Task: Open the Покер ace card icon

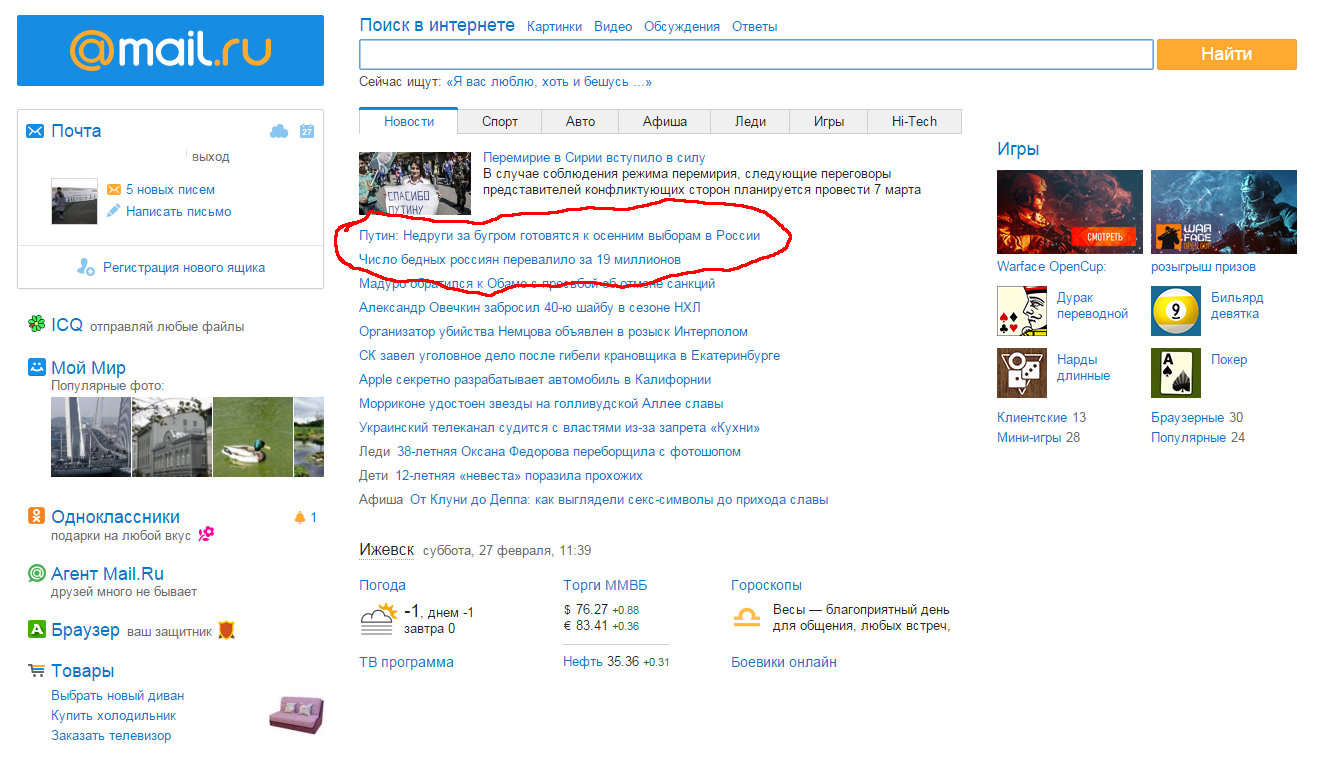Action: (1176, 373)
